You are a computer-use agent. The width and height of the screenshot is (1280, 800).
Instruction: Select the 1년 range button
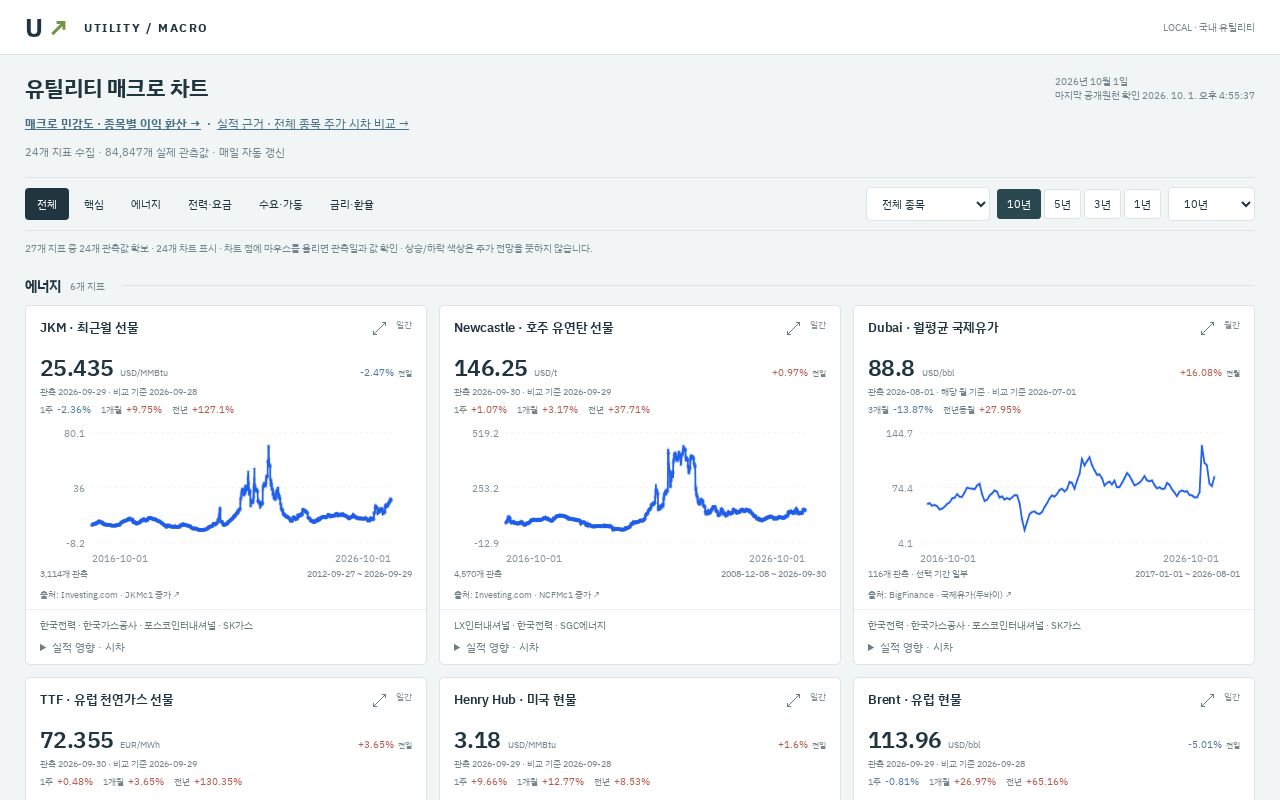pos(1142,204)
